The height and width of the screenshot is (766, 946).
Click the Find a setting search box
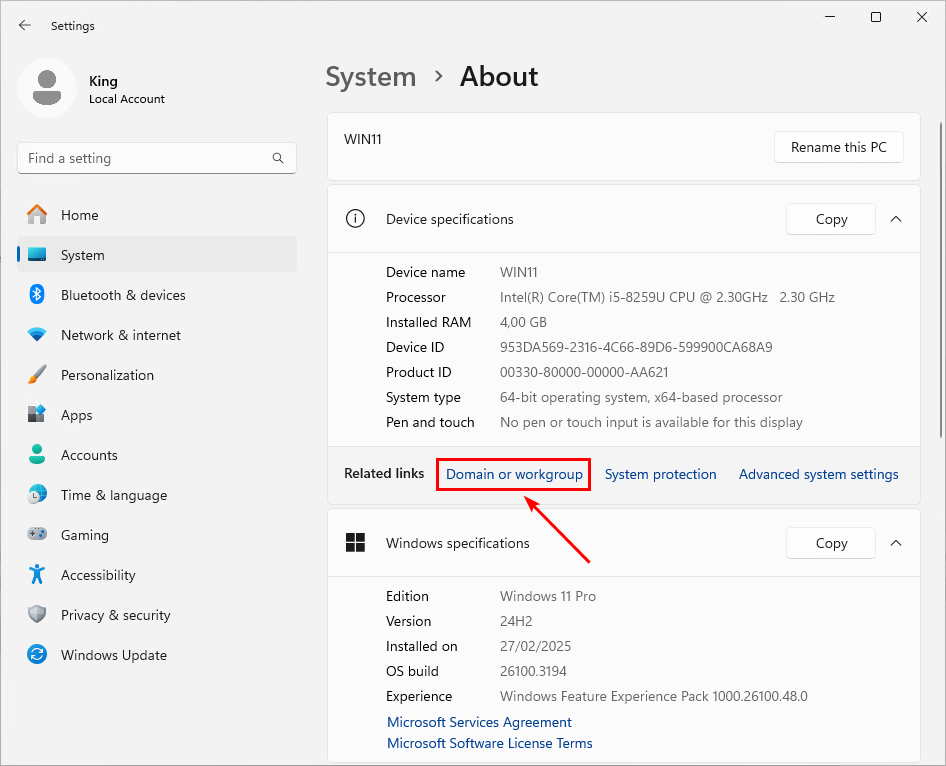click(145, 158)
